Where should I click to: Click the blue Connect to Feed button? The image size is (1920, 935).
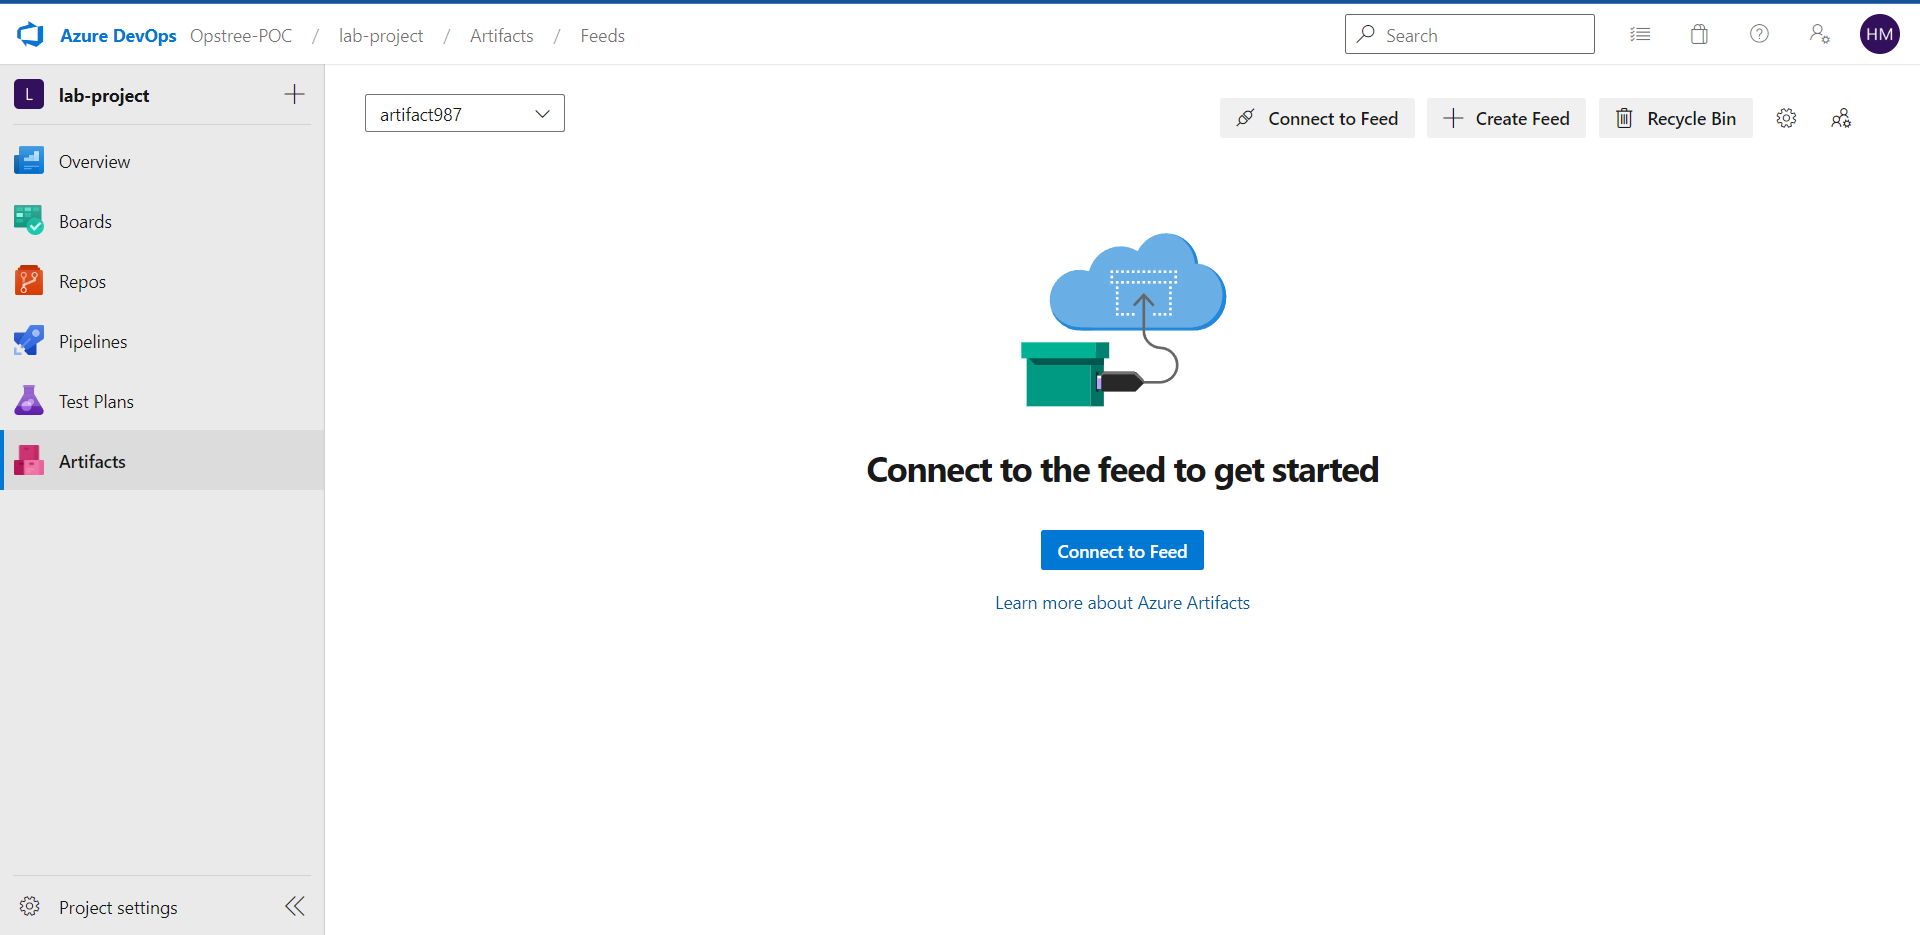coord(1122,551)
